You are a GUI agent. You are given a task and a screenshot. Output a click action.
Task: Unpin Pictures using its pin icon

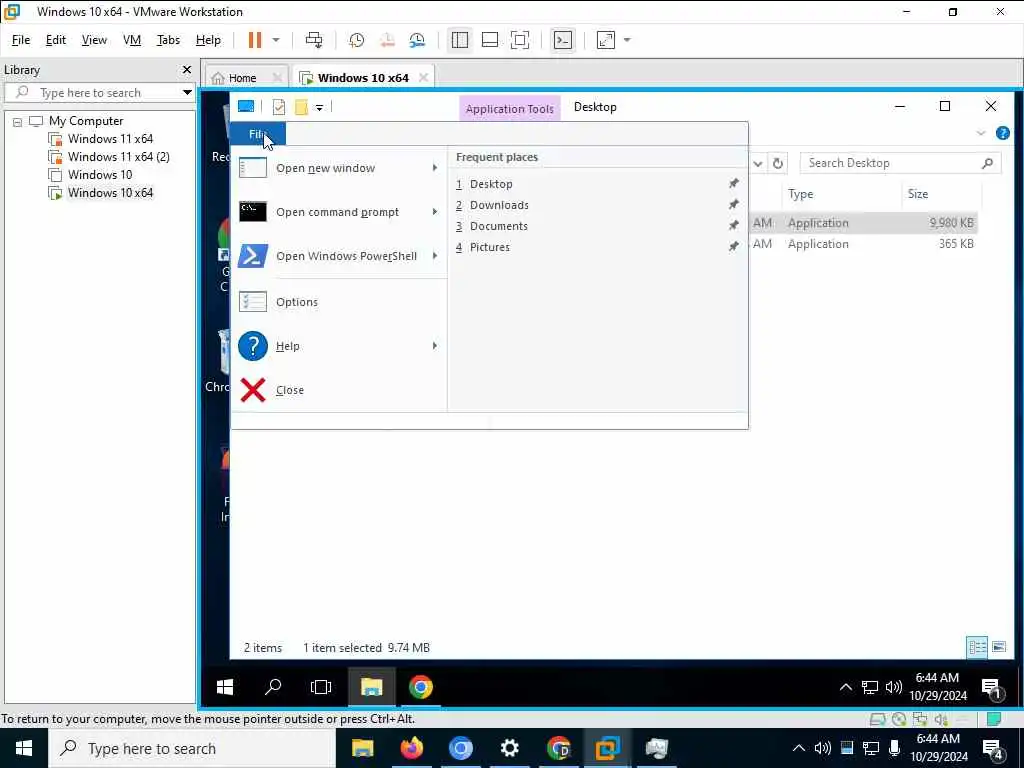734,246
